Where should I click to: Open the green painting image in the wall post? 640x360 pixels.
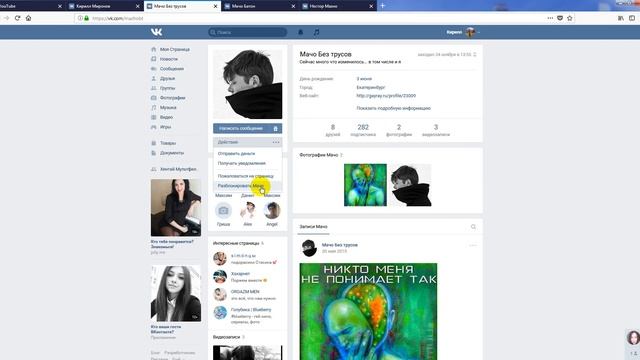click(368, 311)
